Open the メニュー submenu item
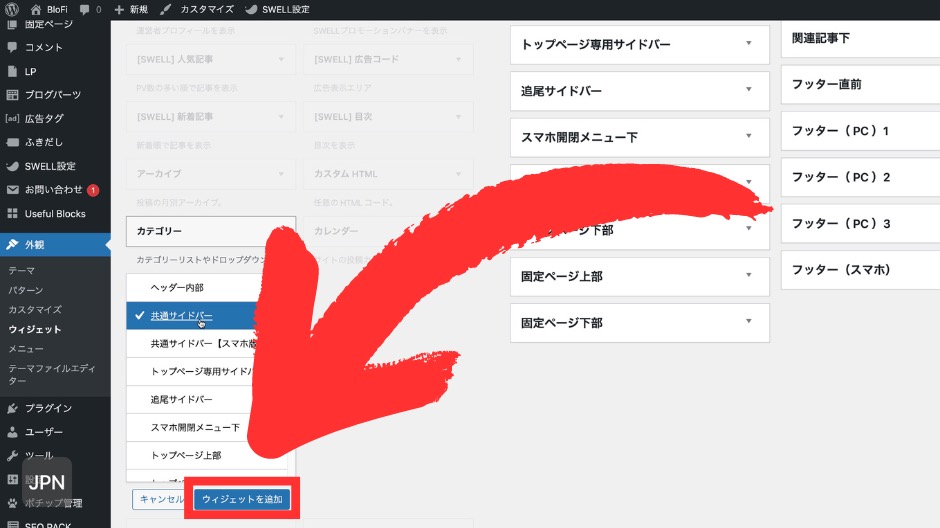Viewport: 940px width, 528px height. (x=26, y=349)
